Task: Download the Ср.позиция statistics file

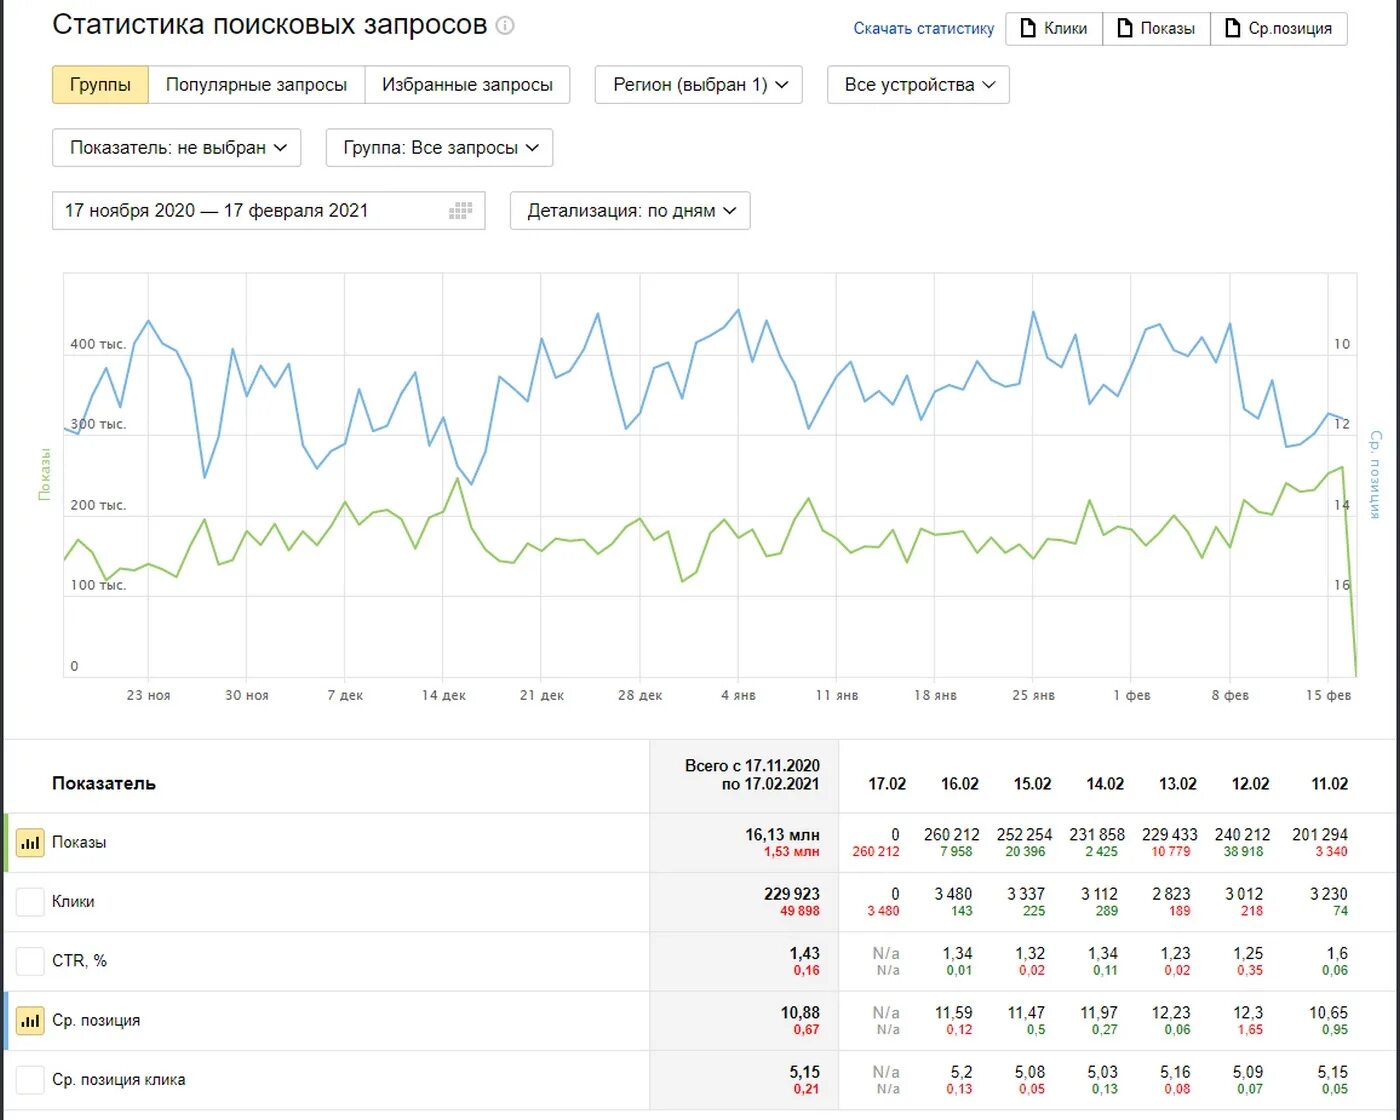Action: pyautogui.click(x=1279, y=29)
